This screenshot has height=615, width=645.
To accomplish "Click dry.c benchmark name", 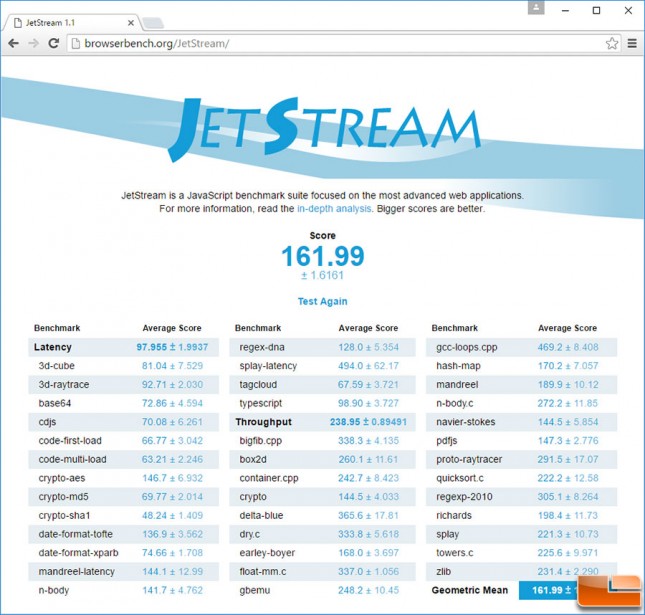I will tap(249, 534).
